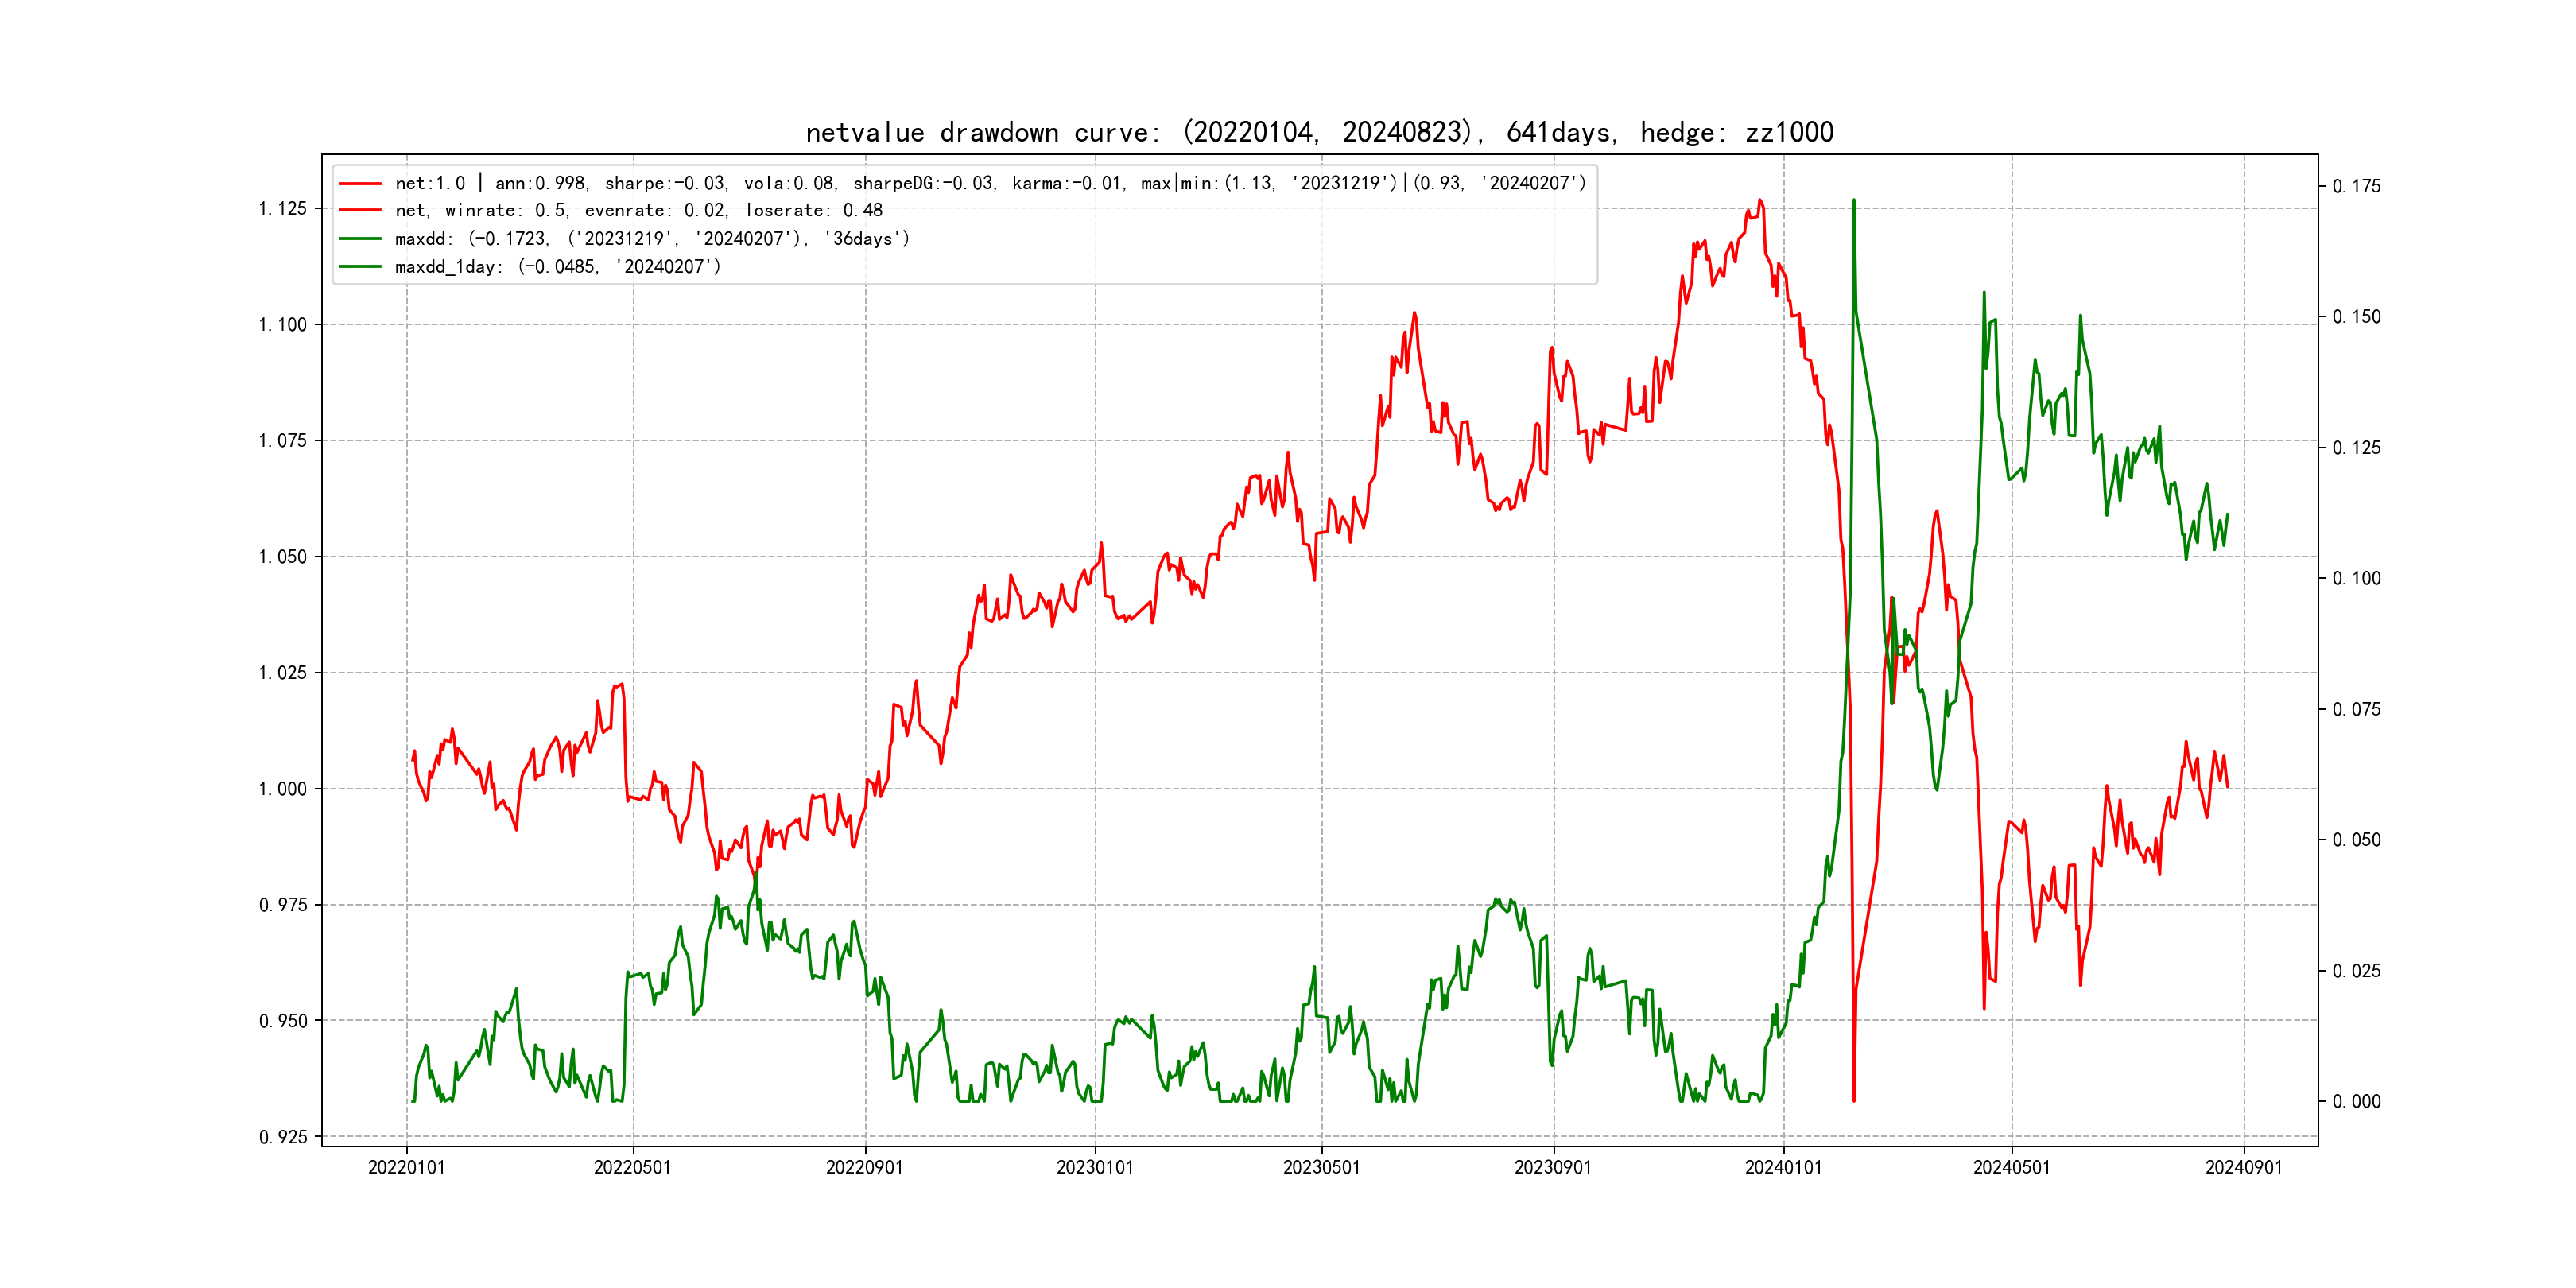This screenshot has width=2576, height=1288.
Task: Click the x-axis label 20240101
Action: click(x=1783, y=1167)
